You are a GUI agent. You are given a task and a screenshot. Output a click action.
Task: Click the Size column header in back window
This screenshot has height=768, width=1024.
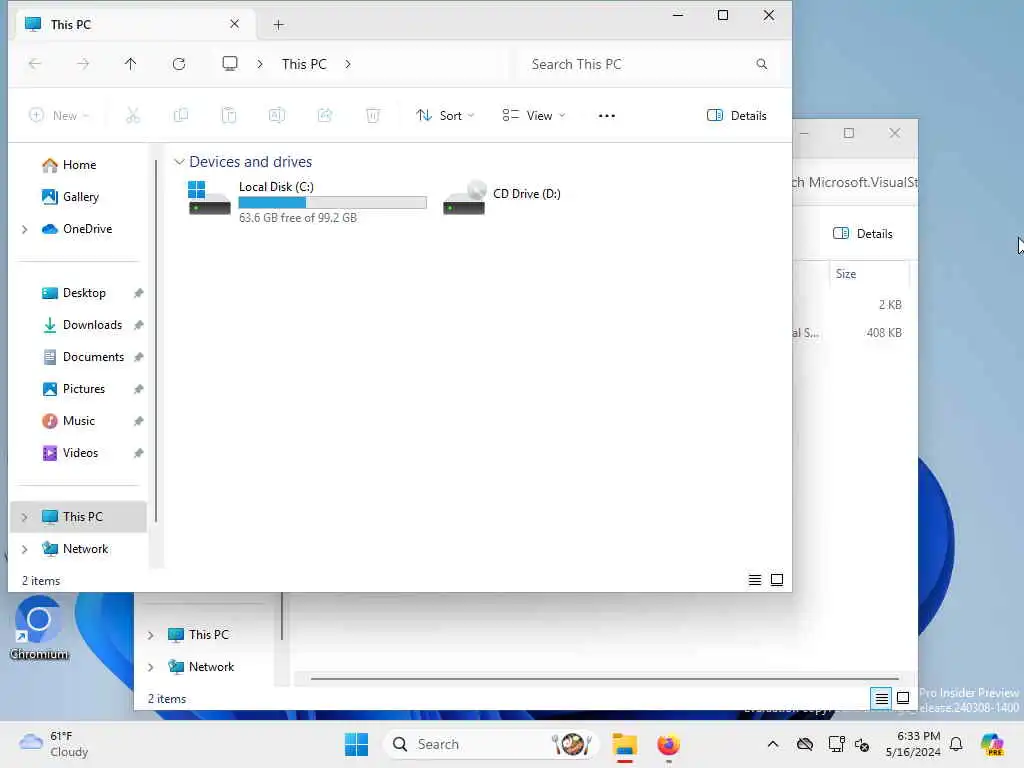click(869, 274)
